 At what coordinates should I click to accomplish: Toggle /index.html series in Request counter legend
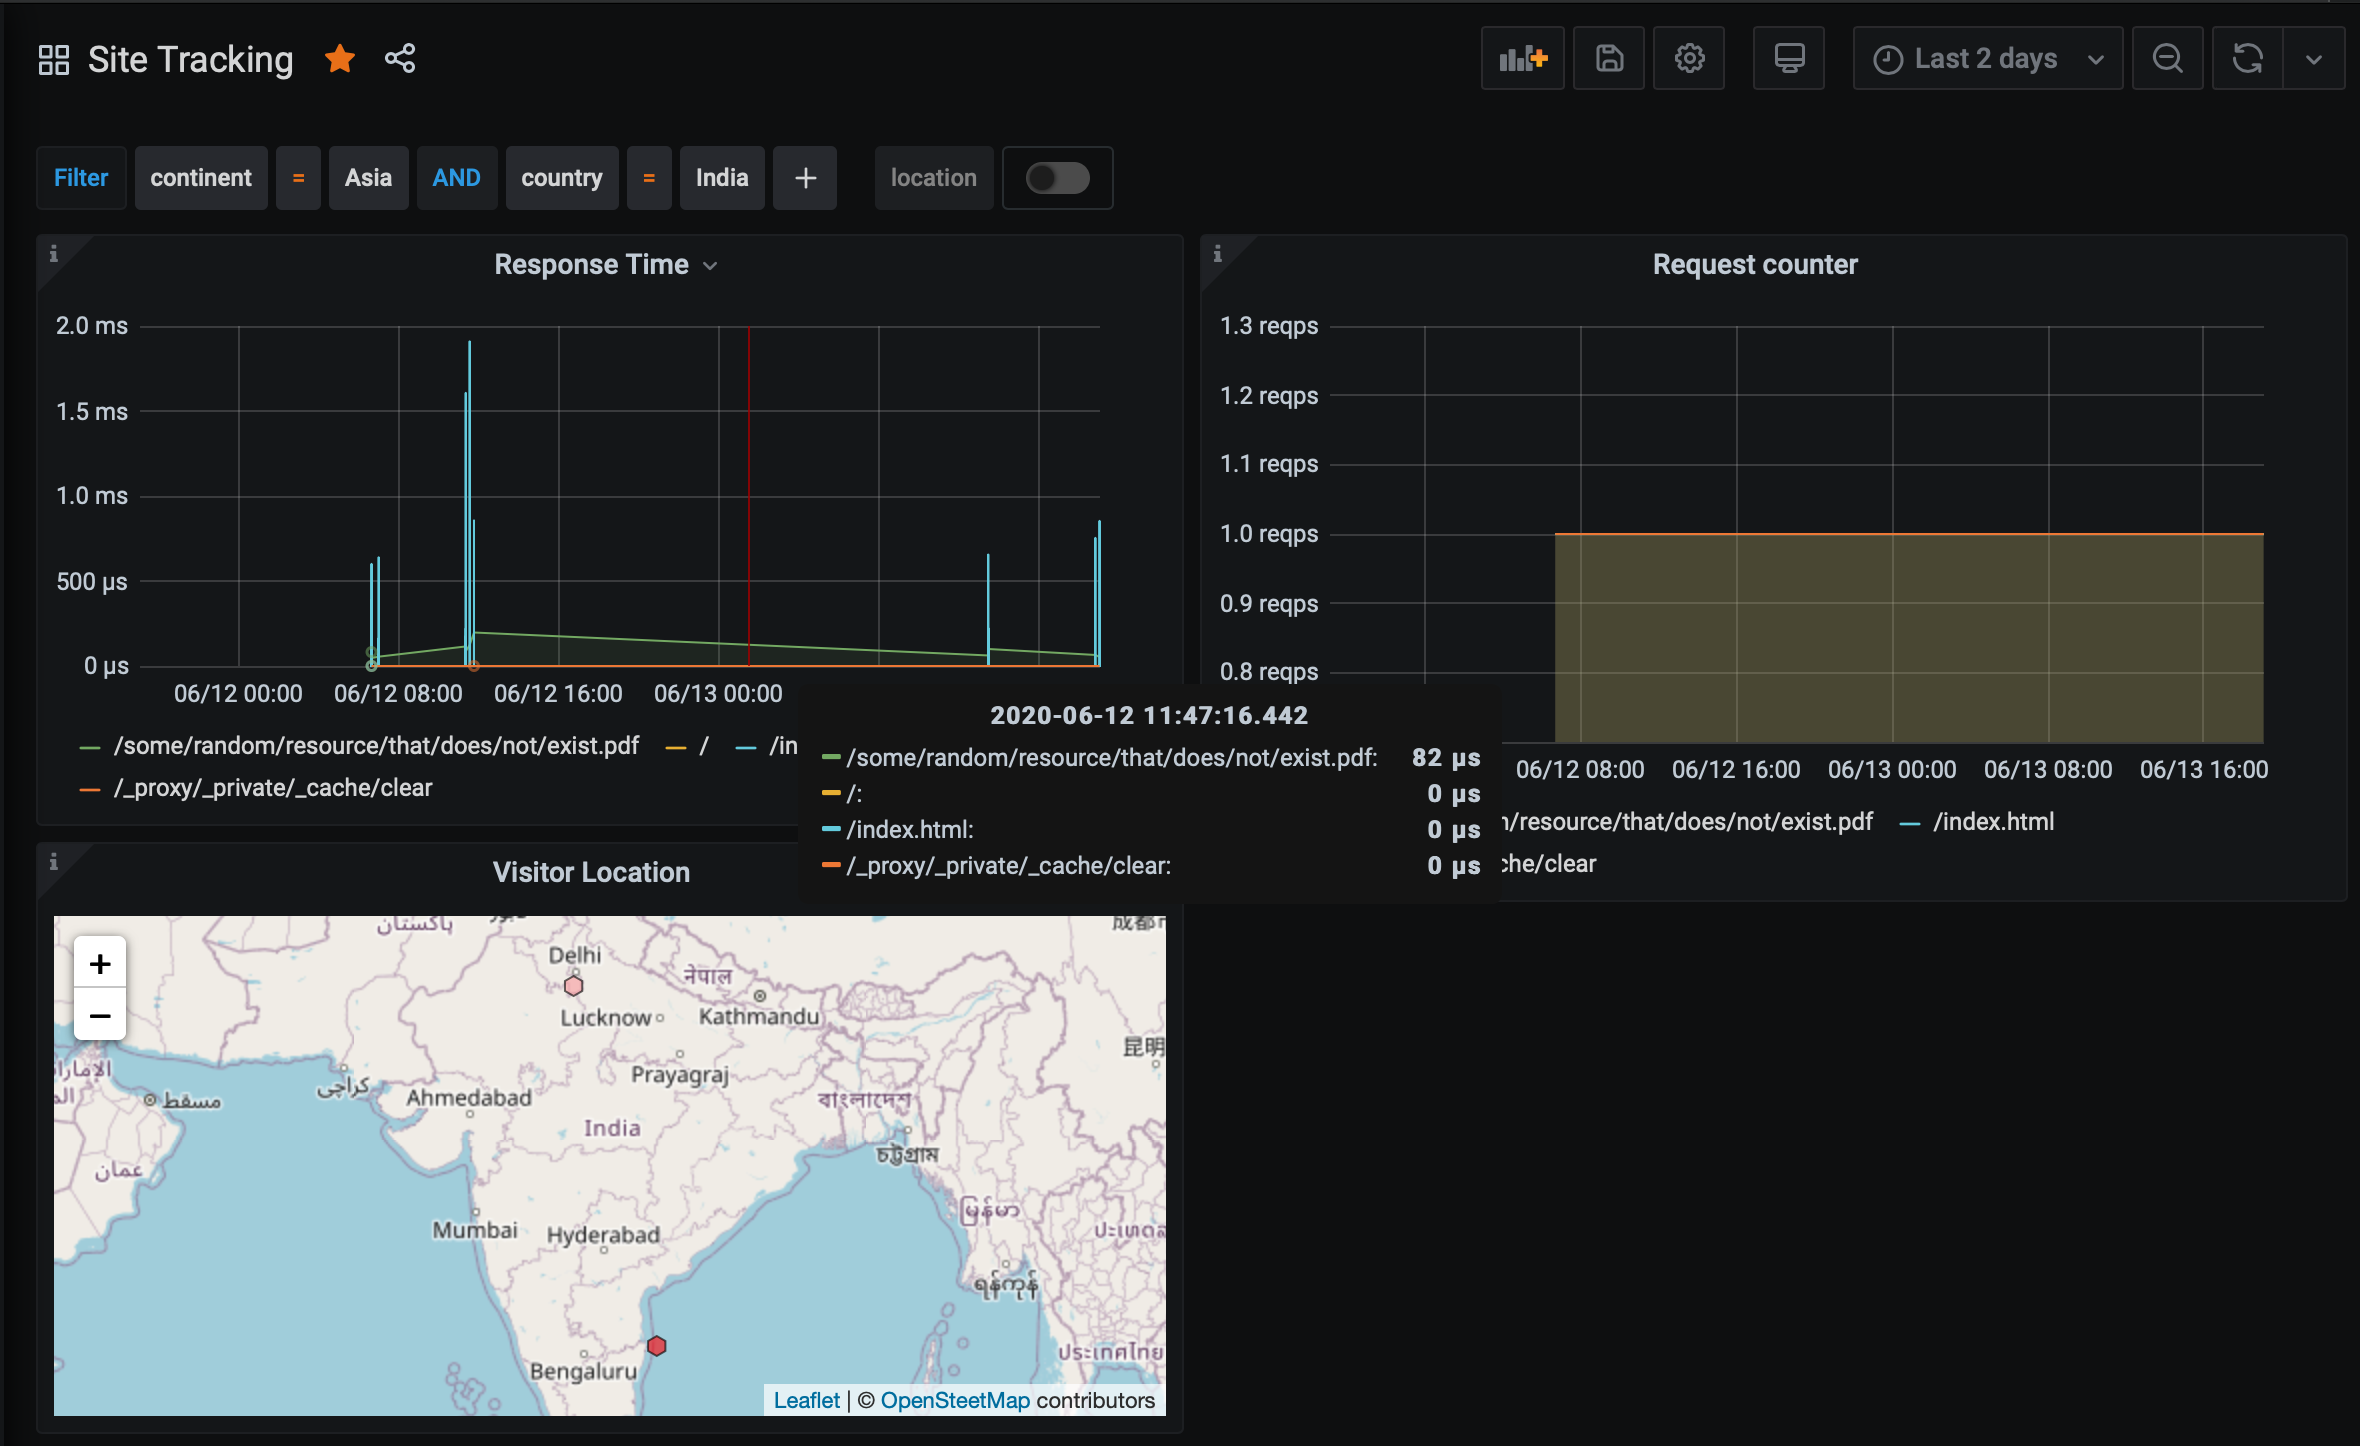(1992, 822)
